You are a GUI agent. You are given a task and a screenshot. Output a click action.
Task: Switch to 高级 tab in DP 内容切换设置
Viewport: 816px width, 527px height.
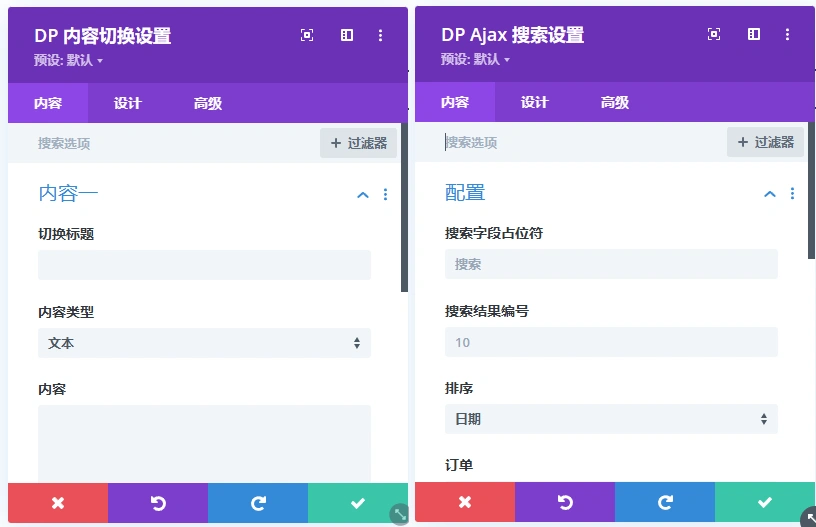point(208,103)
